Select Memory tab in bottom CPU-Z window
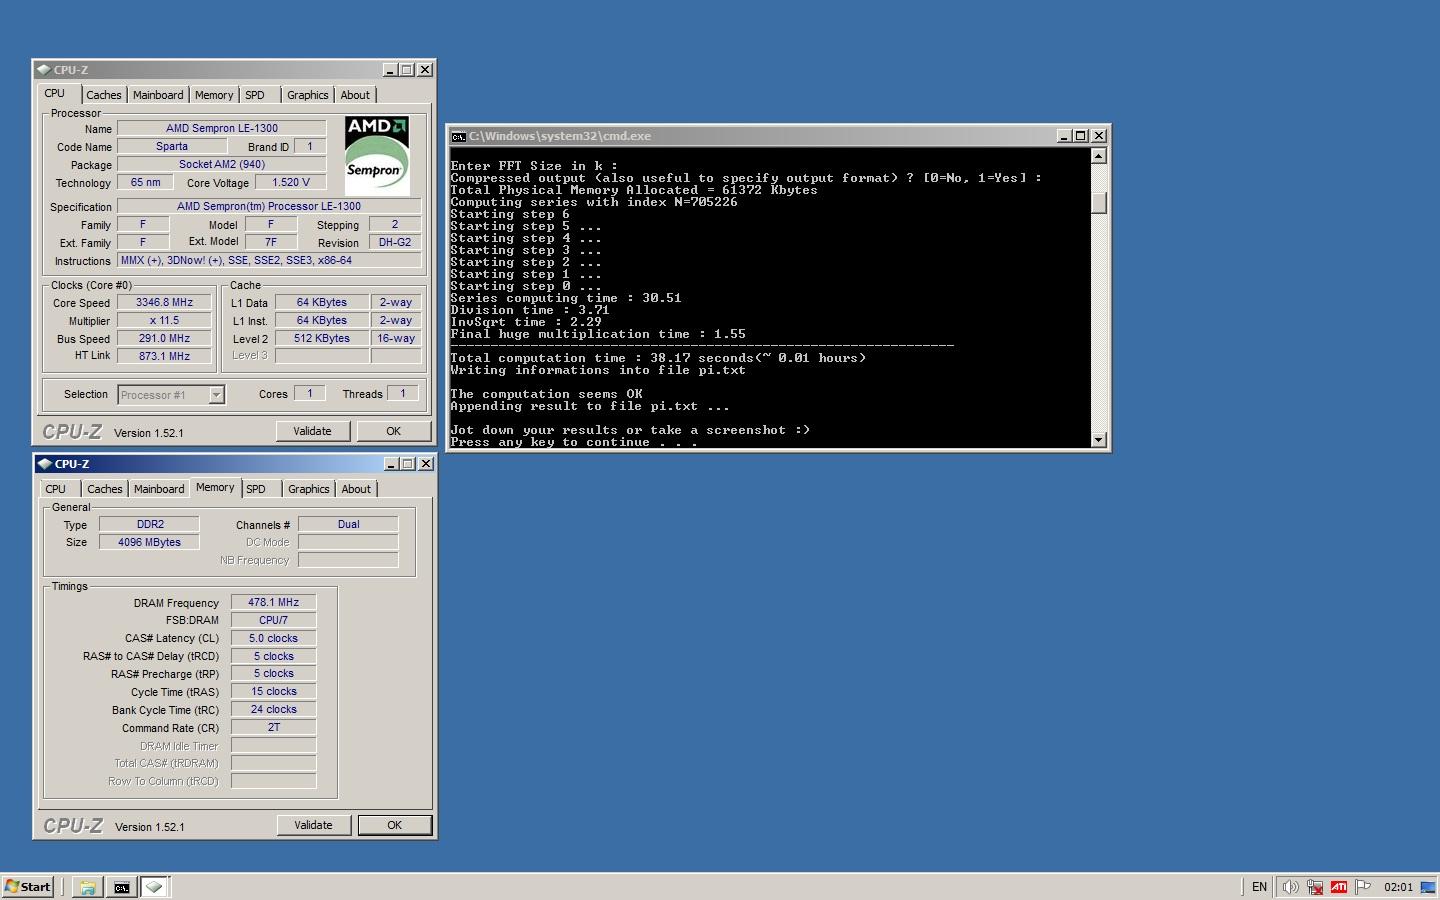 (x=215, y=488)
